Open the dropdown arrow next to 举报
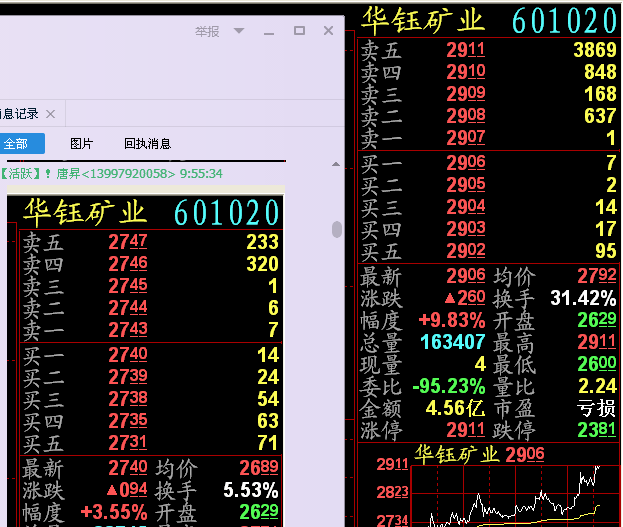This screenshot has width=623, height=527. click(x=239, y=31)
